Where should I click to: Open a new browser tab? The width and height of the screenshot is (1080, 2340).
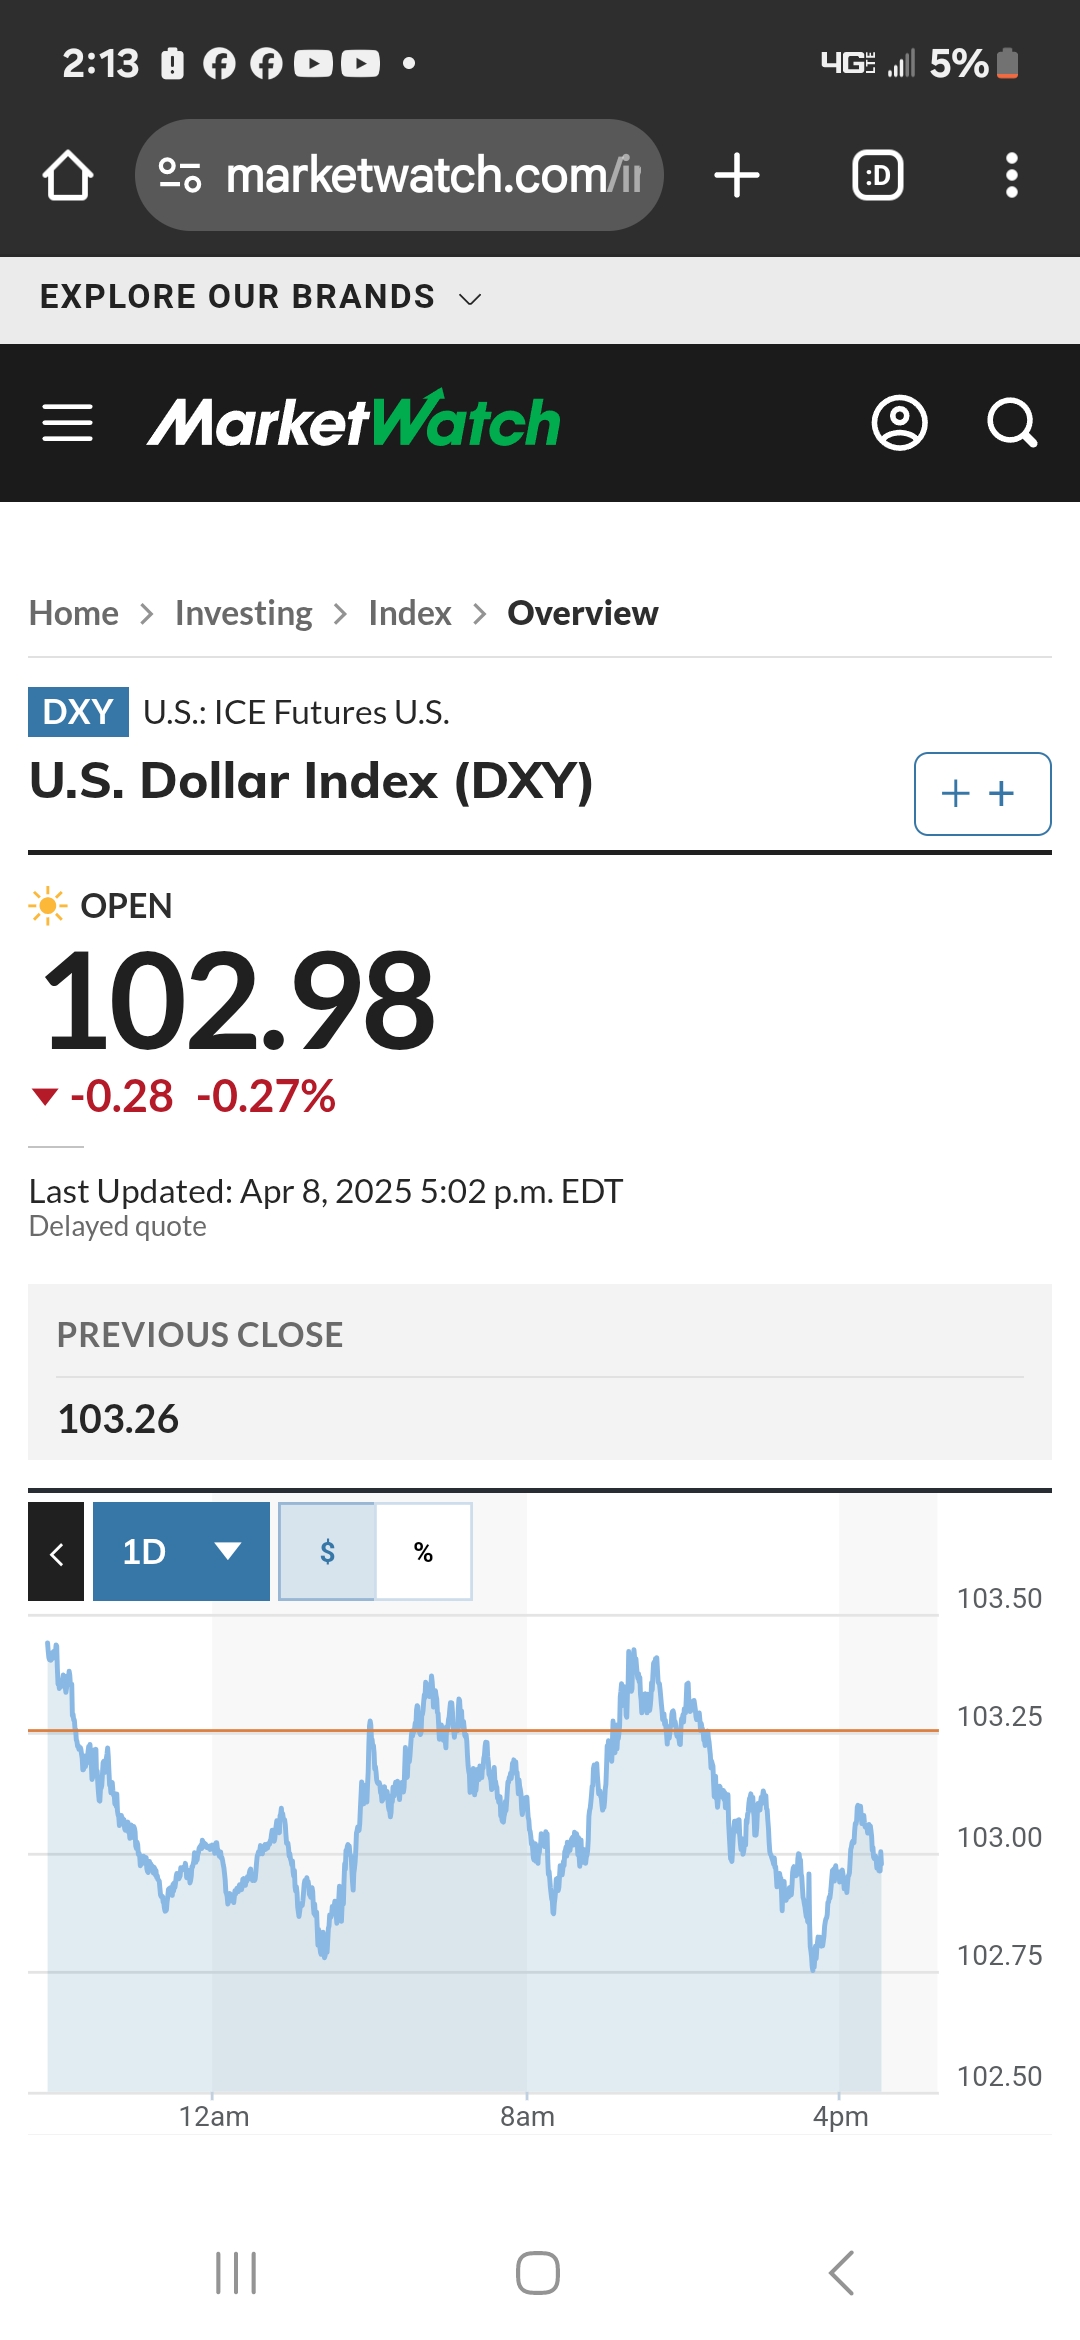pyautogui.click(x=737, y=176)
